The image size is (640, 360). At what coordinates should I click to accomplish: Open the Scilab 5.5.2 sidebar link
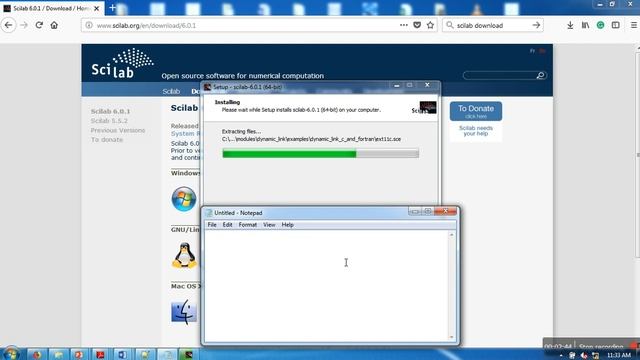pos(109,121)
